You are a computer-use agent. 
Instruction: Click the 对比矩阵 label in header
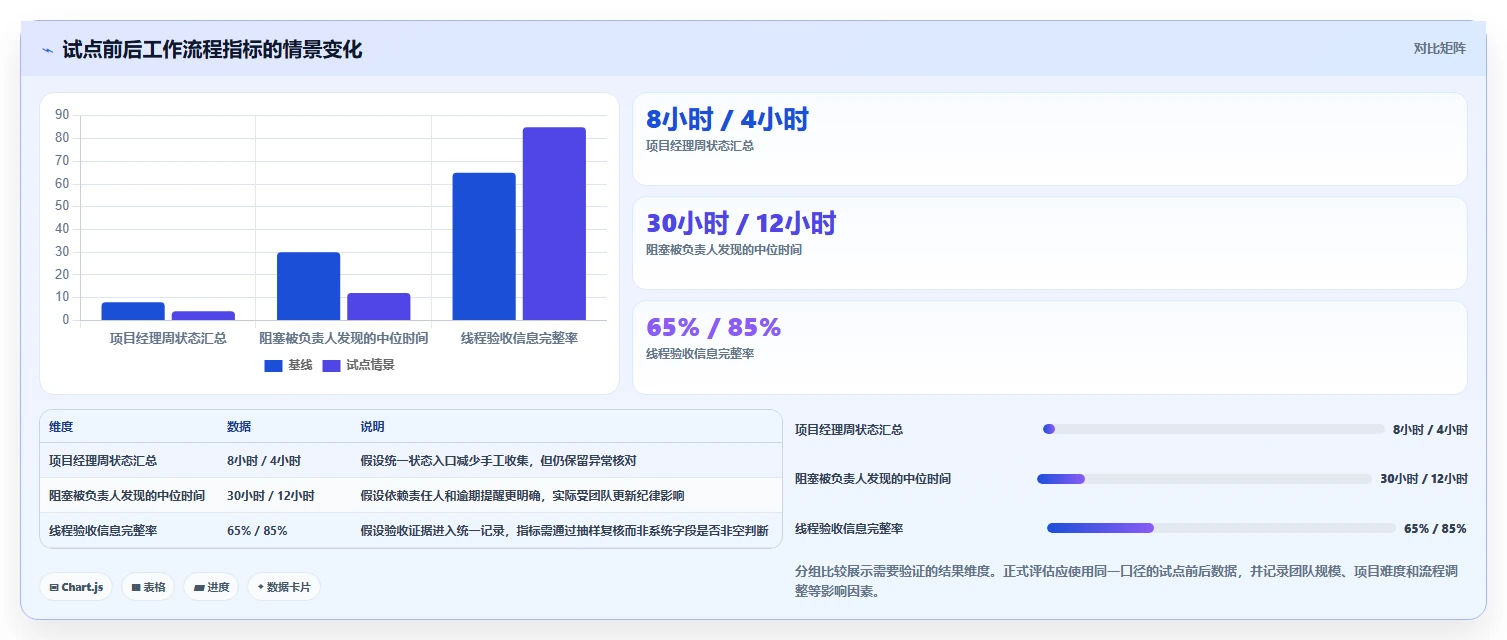1440,48
